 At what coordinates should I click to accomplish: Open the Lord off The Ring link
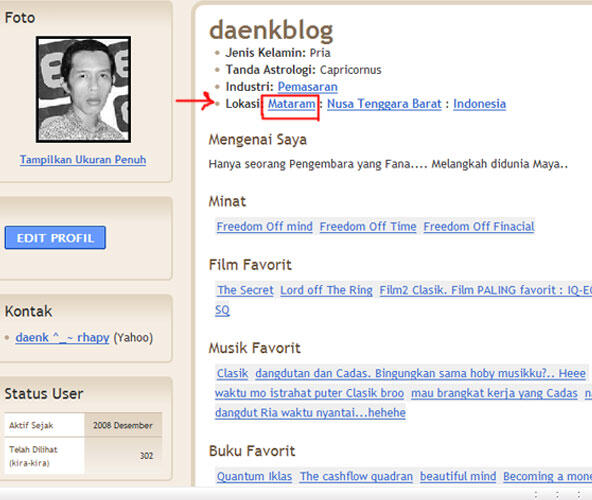(326, 290)
